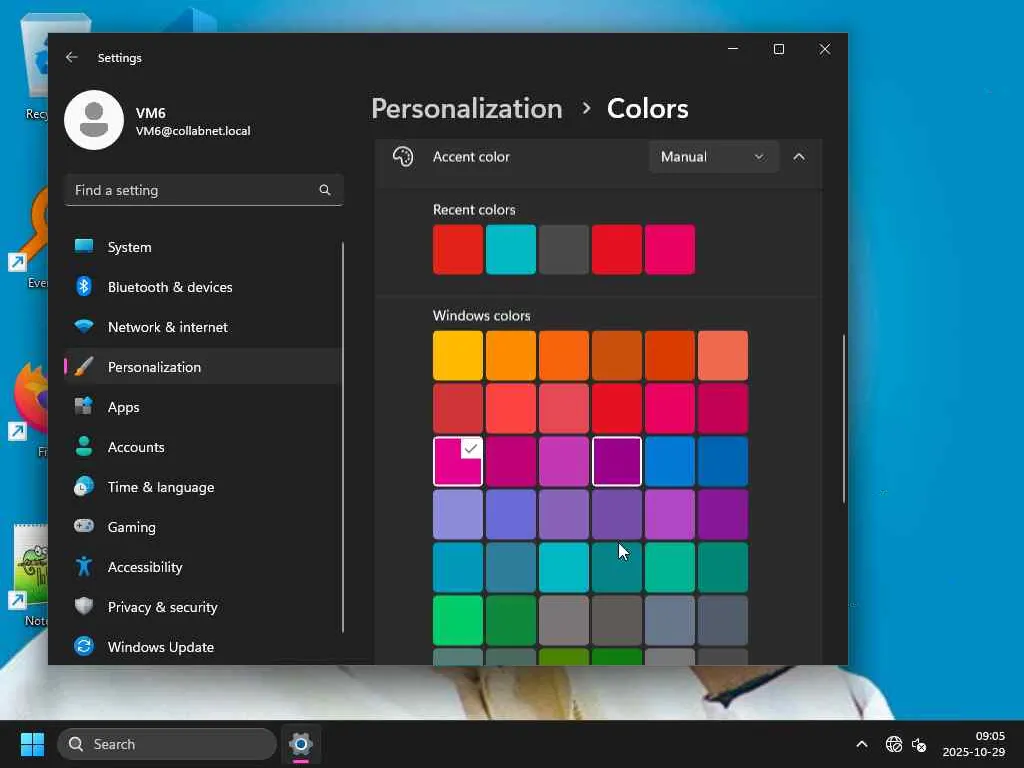
Task: Click the Settings gear in the taskbar
Action: coord(300,744)
